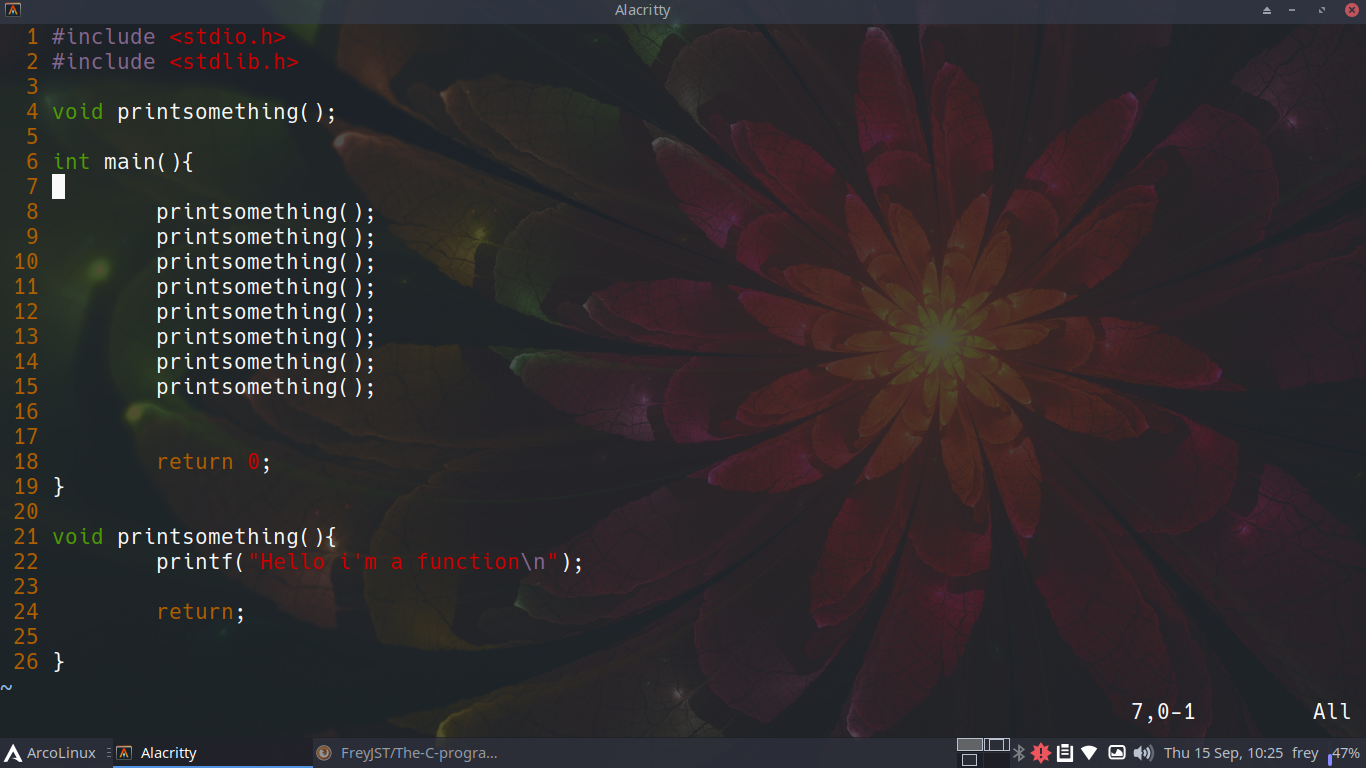The image size is (1366, 768).
Task: Click printsomething(); on line 15
Action: (x=266, y=387)
